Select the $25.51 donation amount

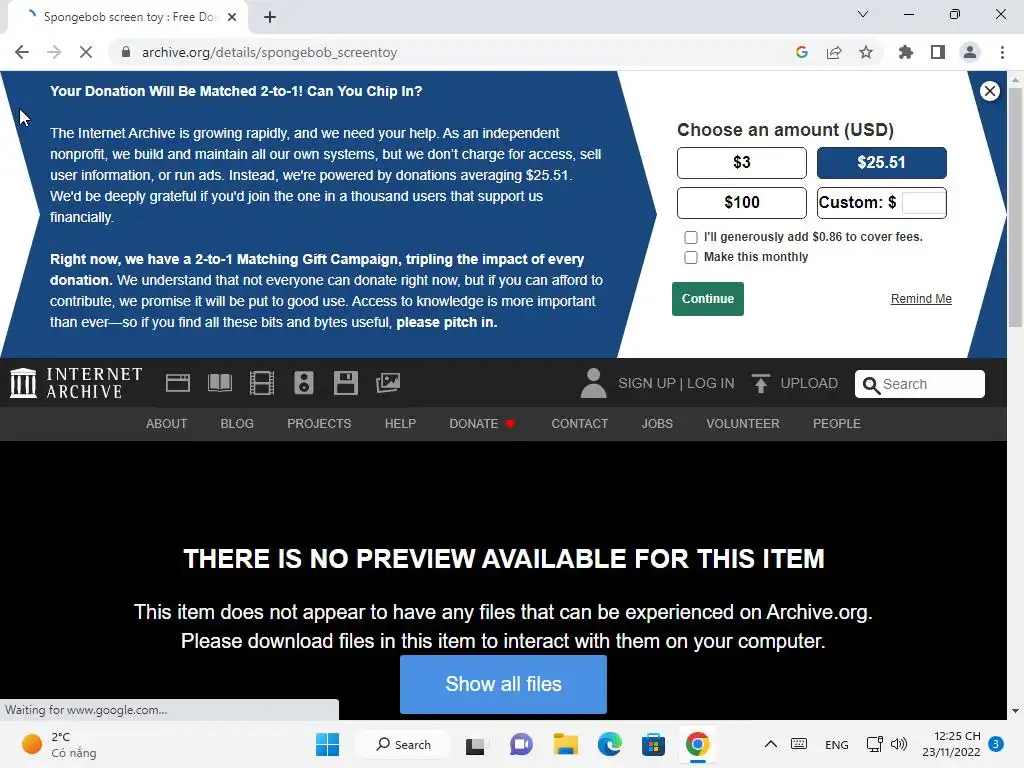(x=882, y=163)
